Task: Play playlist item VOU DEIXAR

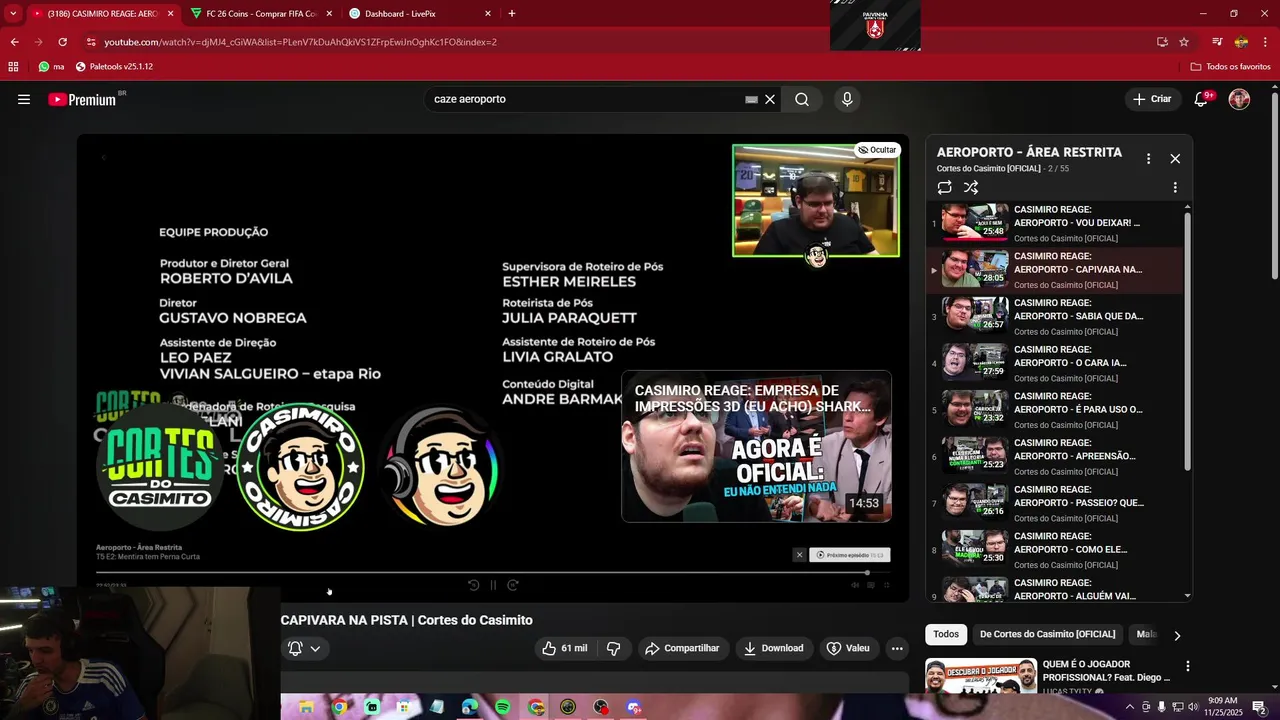Action: pyautogui.click(x=1055, y=222)
